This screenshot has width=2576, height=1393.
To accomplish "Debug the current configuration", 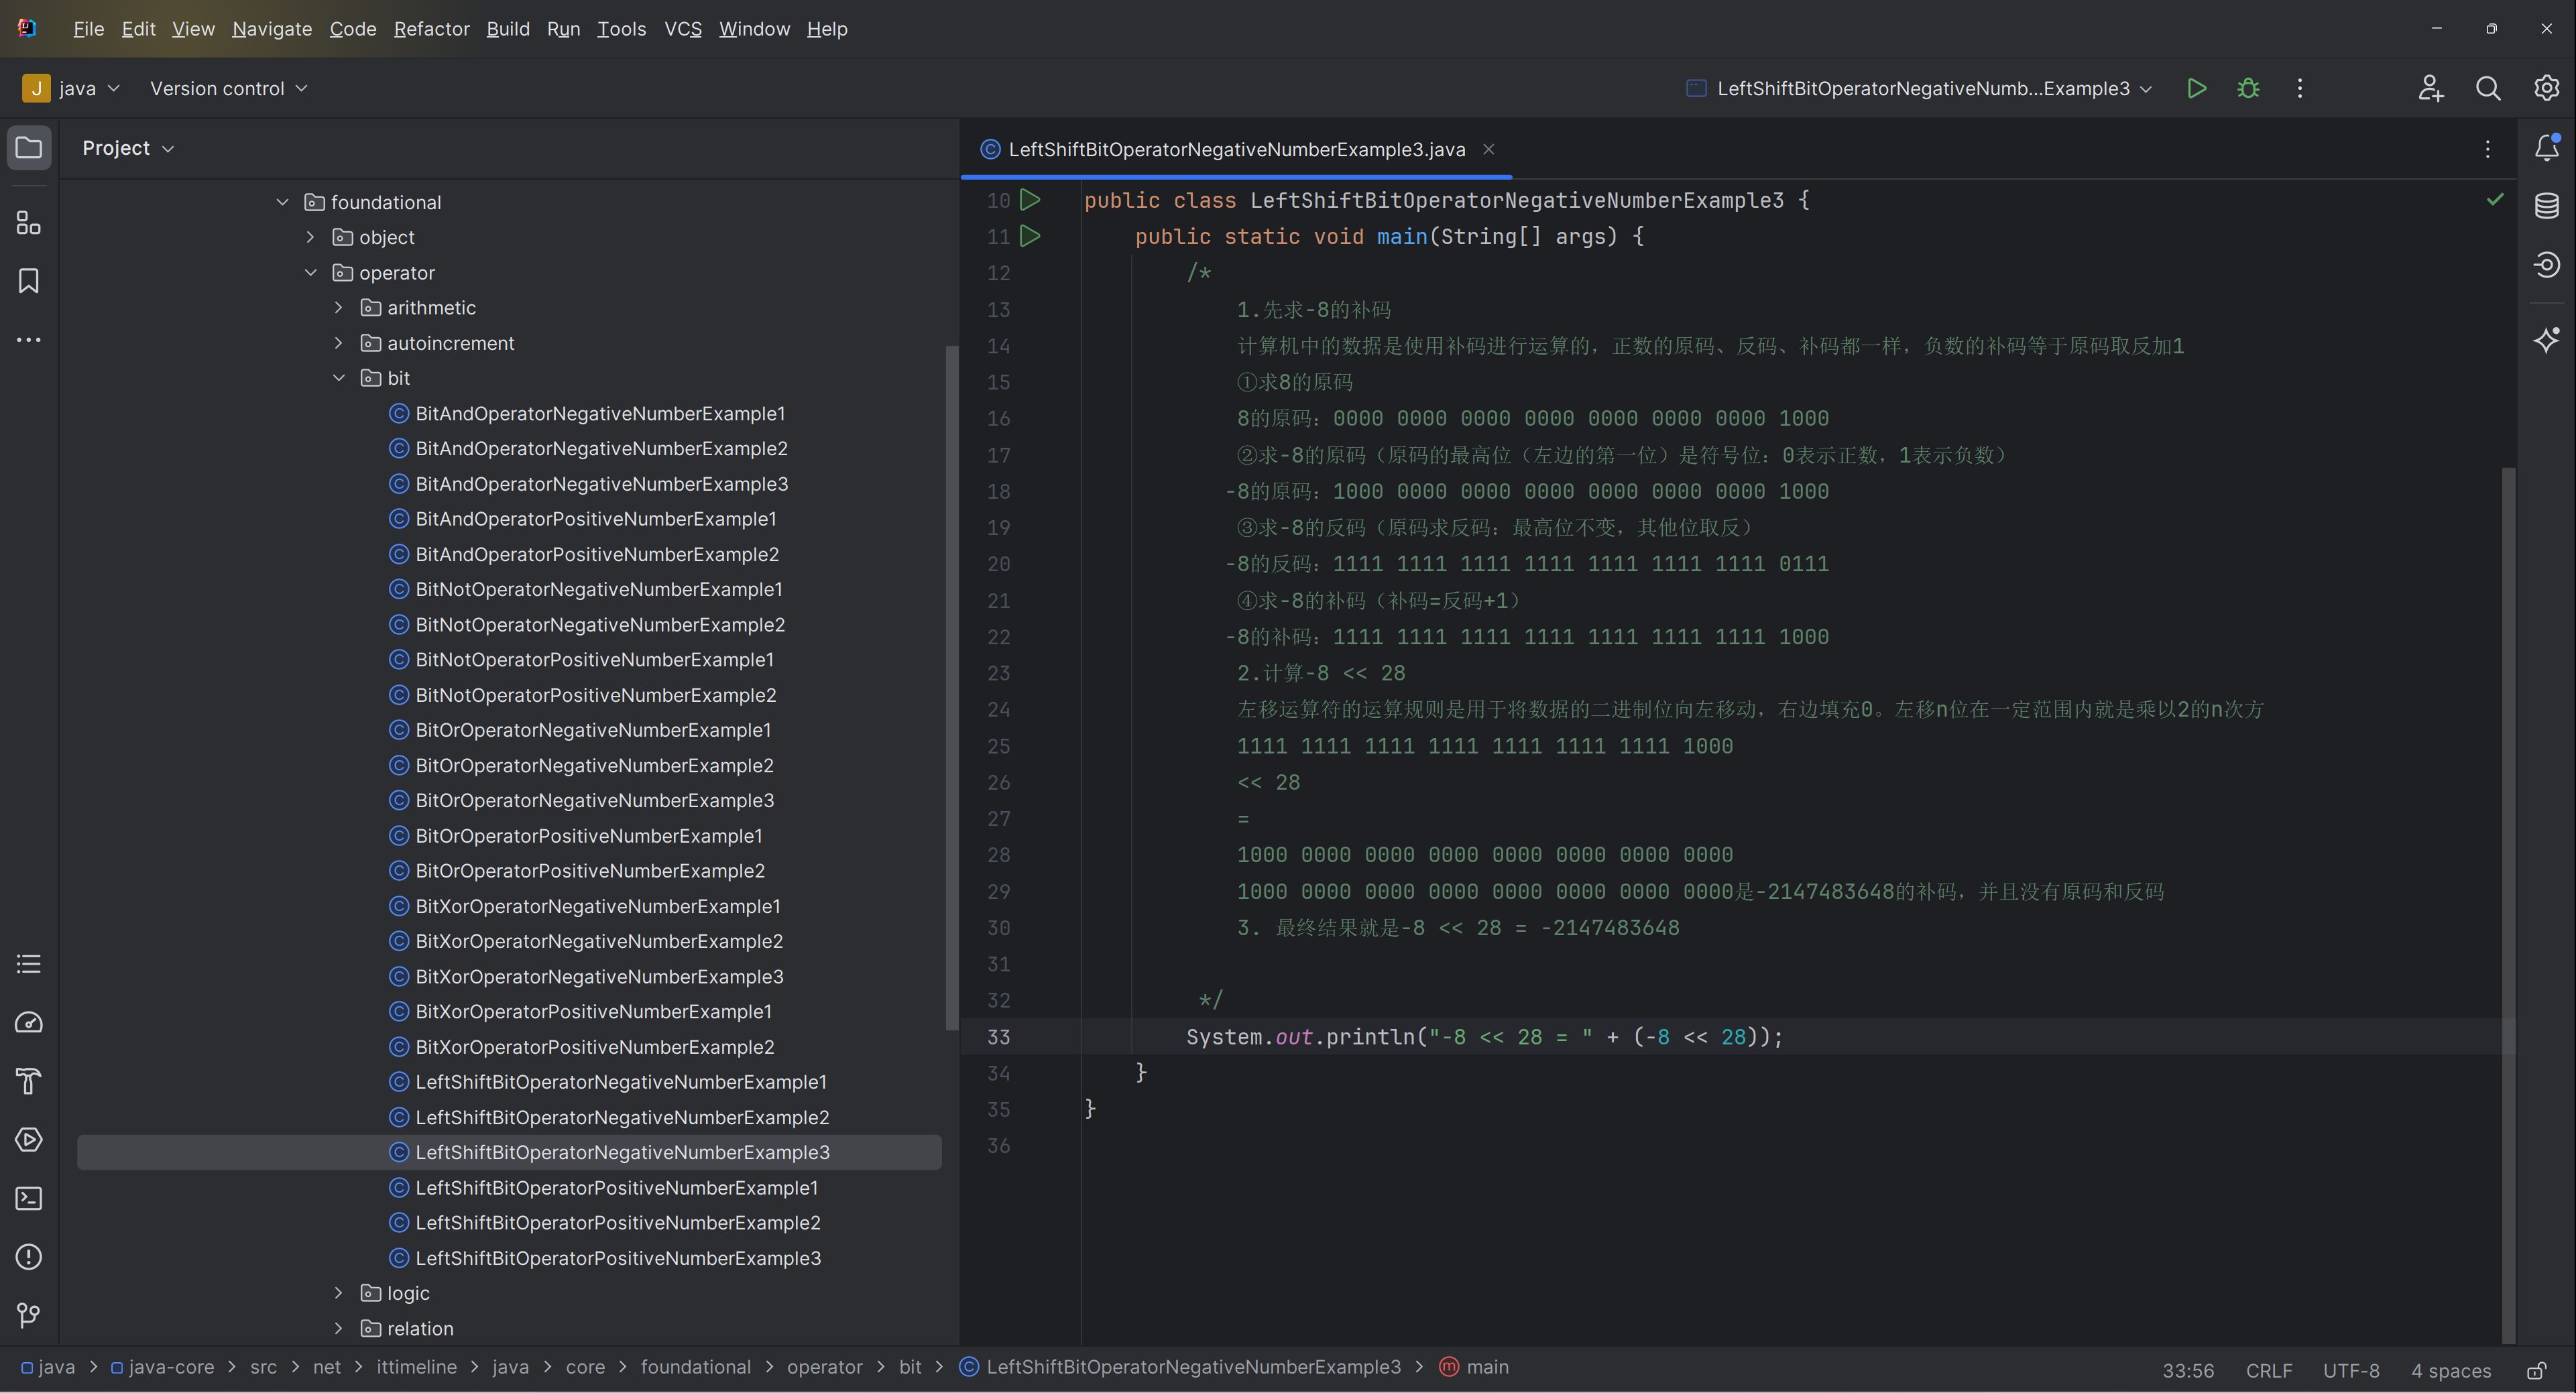I will tap(2248, 88).
